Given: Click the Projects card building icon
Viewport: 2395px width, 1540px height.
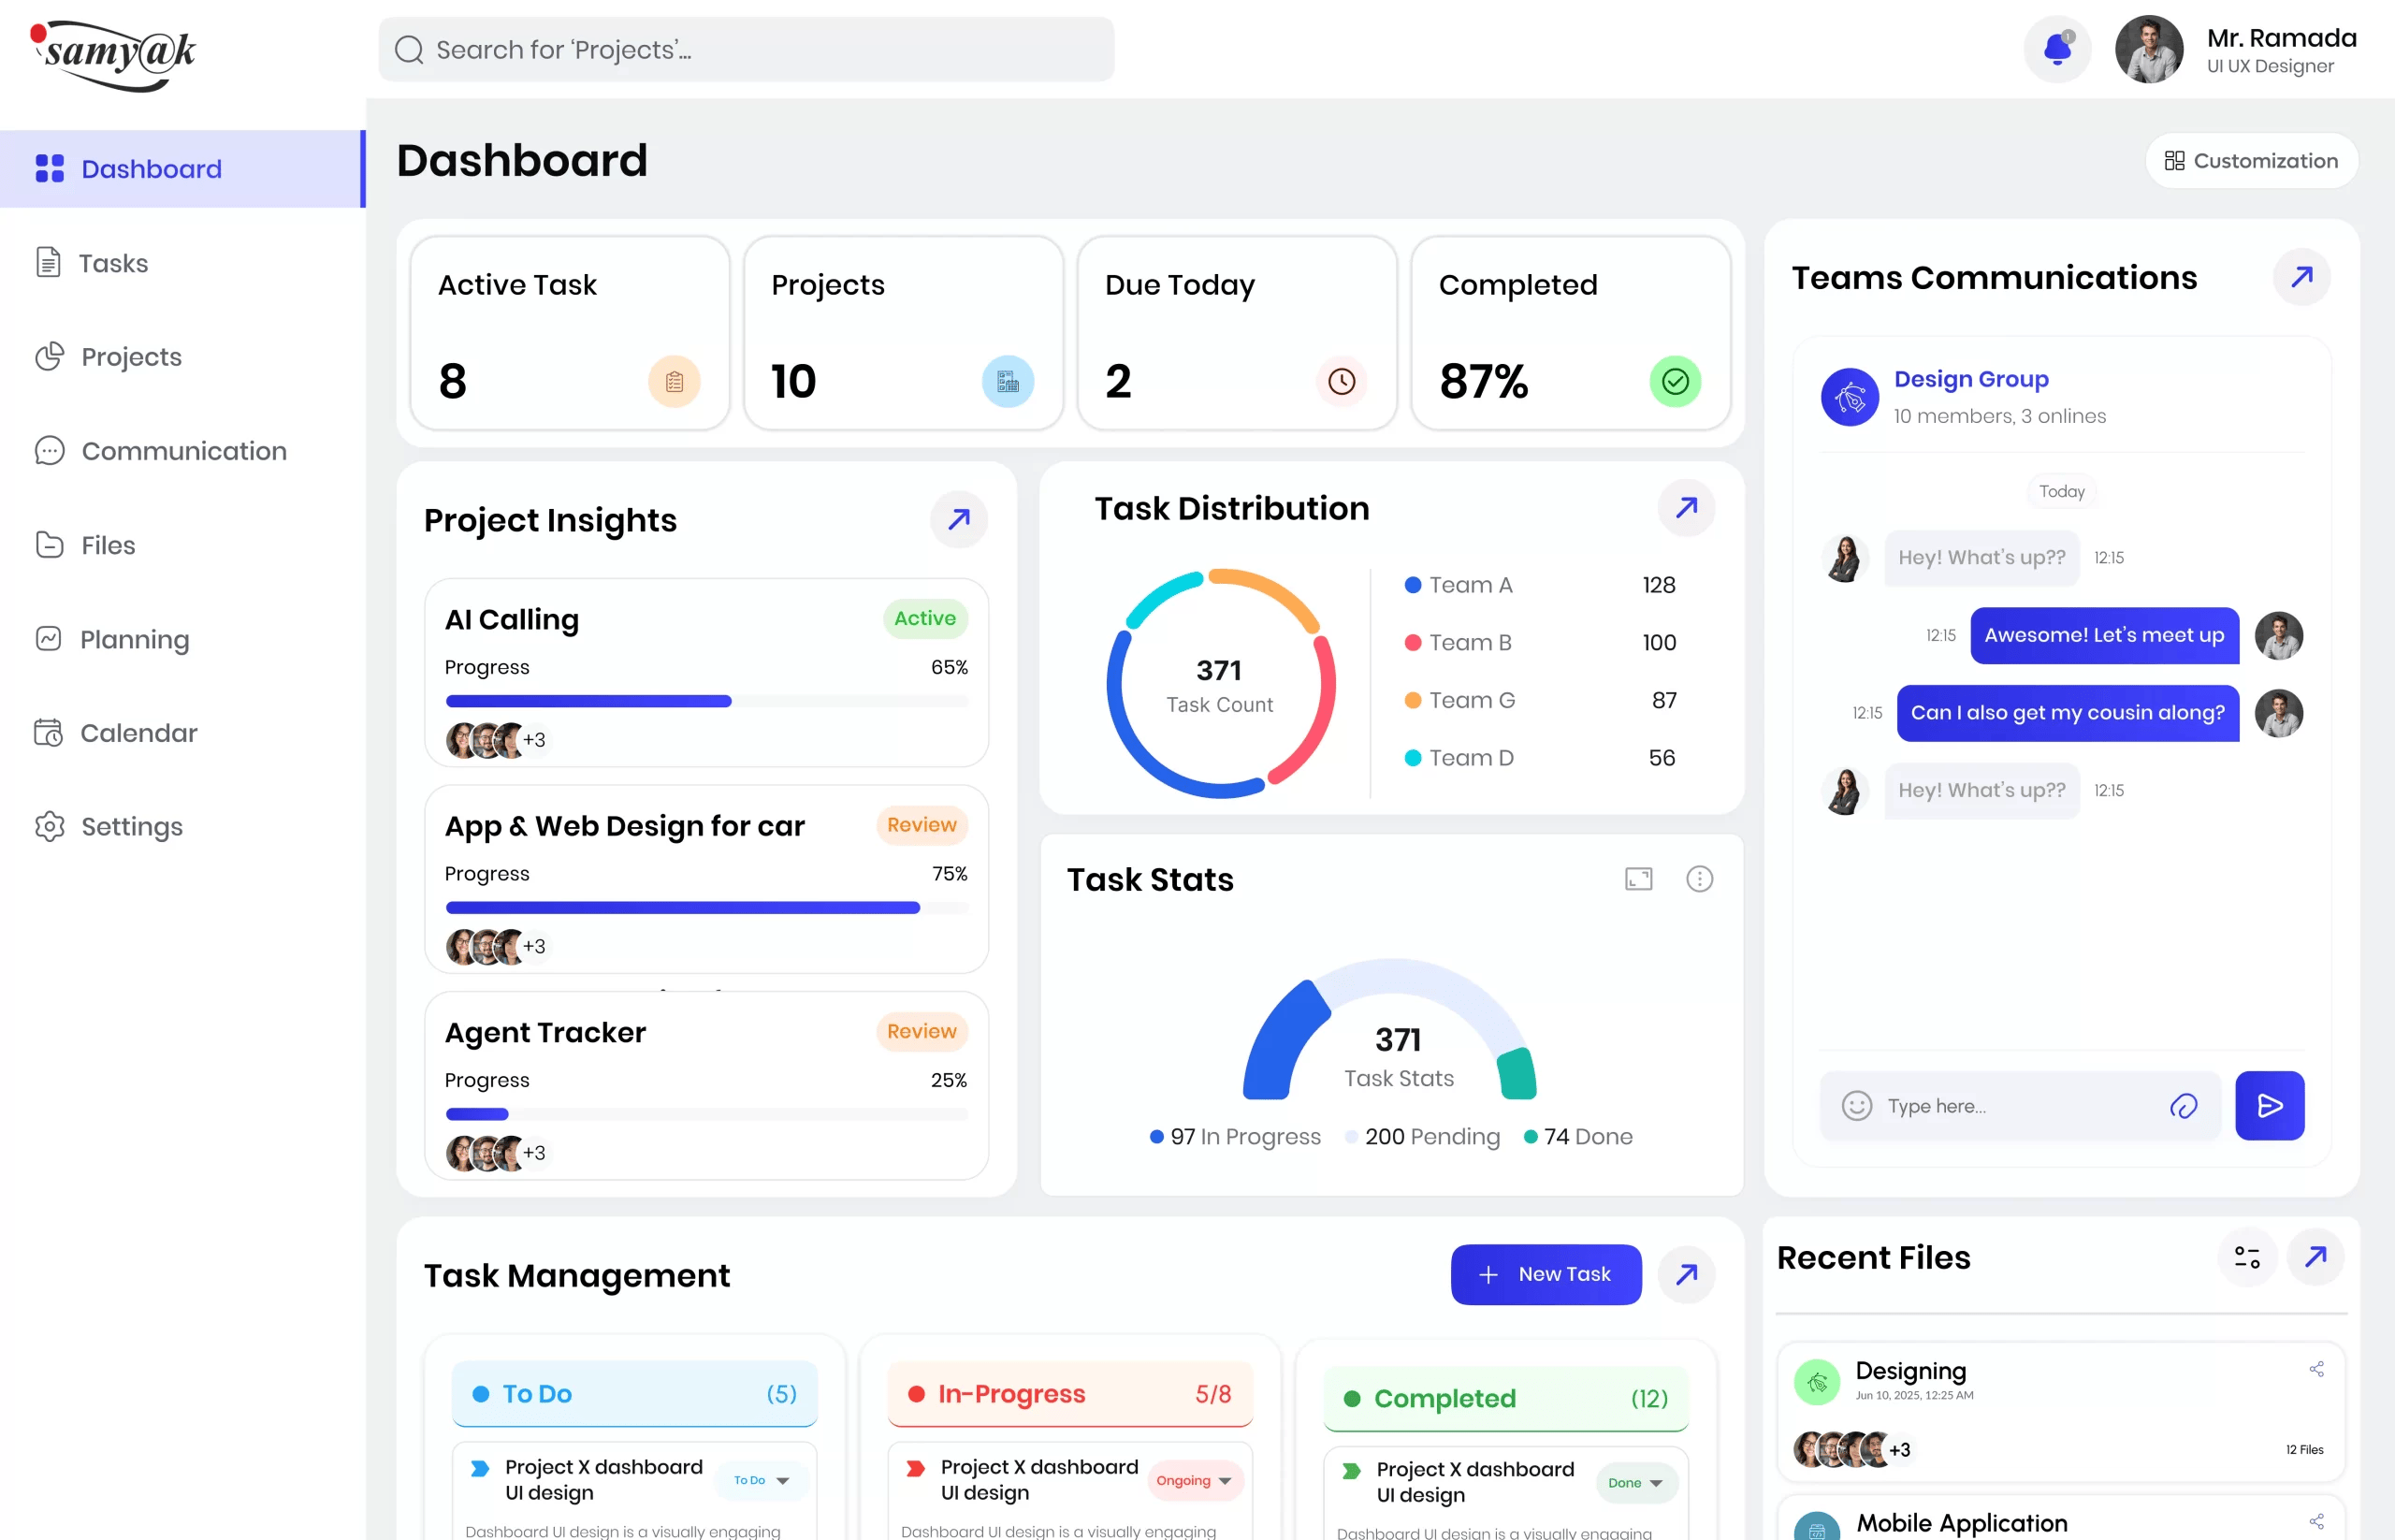Looking at the screenshot, I should pyautogui.click(x=1008, y=381).
